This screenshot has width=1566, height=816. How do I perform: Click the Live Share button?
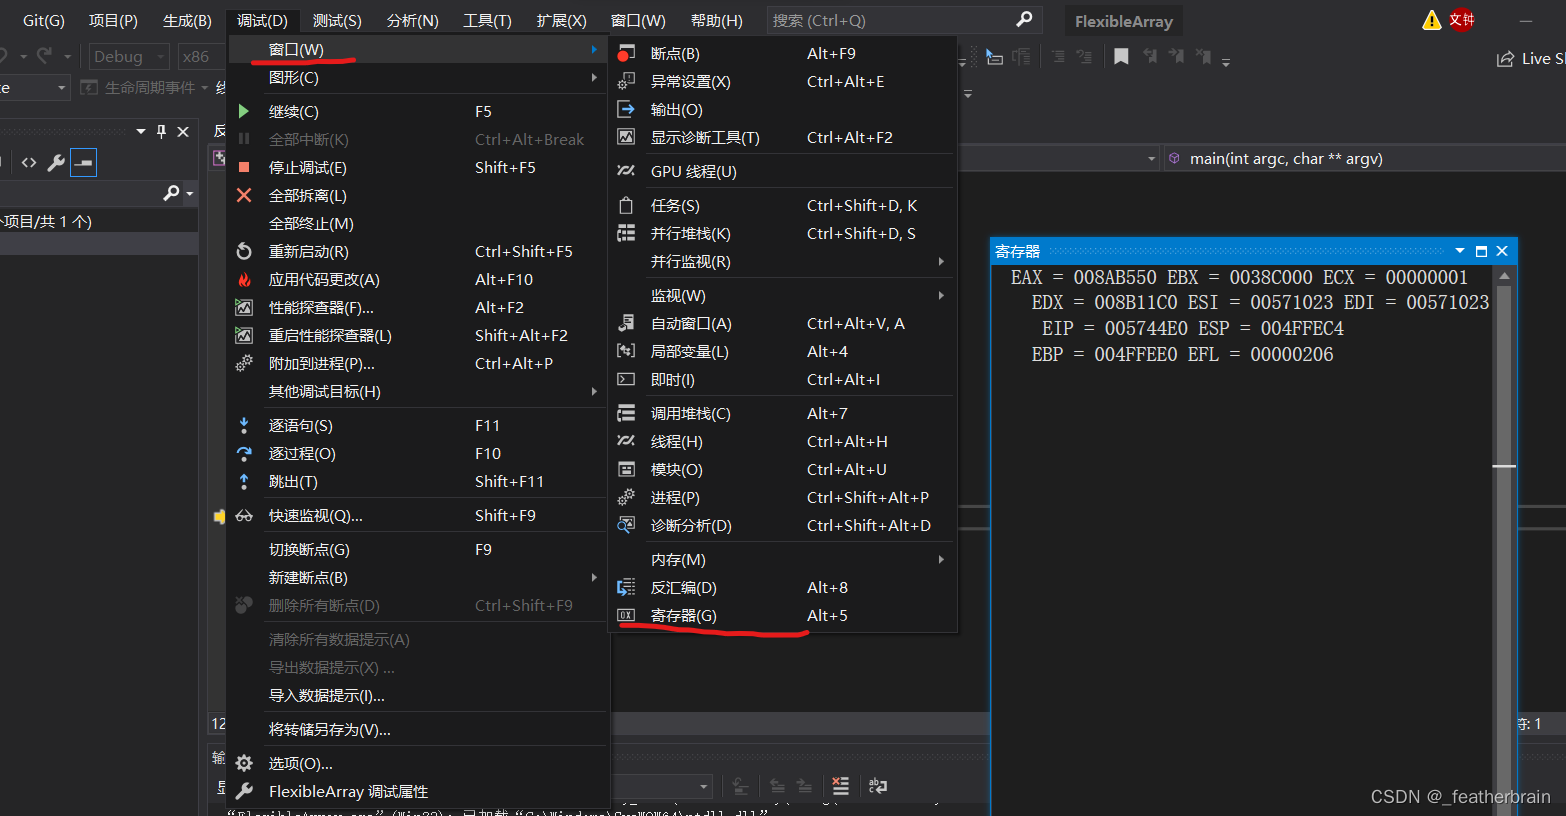[x=1530, y=59]
